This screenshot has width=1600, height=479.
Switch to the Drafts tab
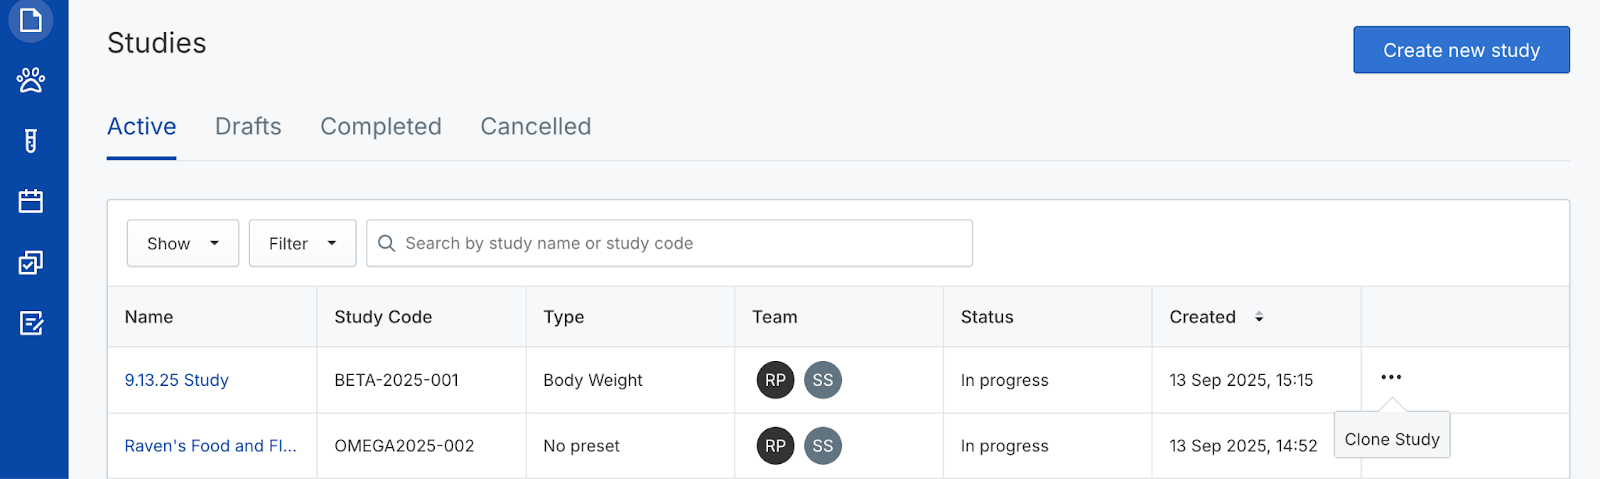248,127
